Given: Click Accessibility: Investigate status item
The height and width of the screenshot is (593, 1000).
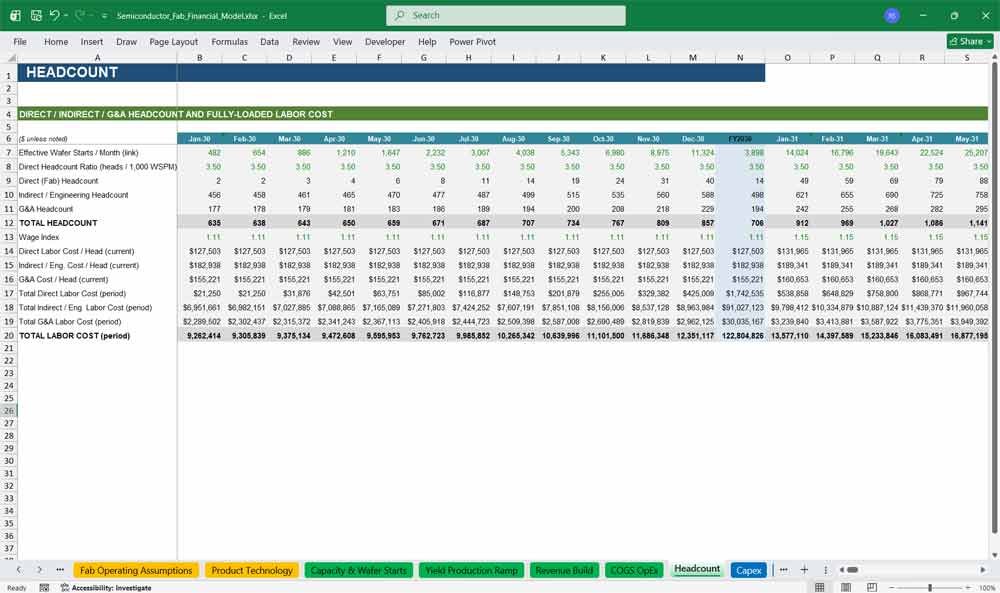Looking at the screenshot, I should (106, 587).
